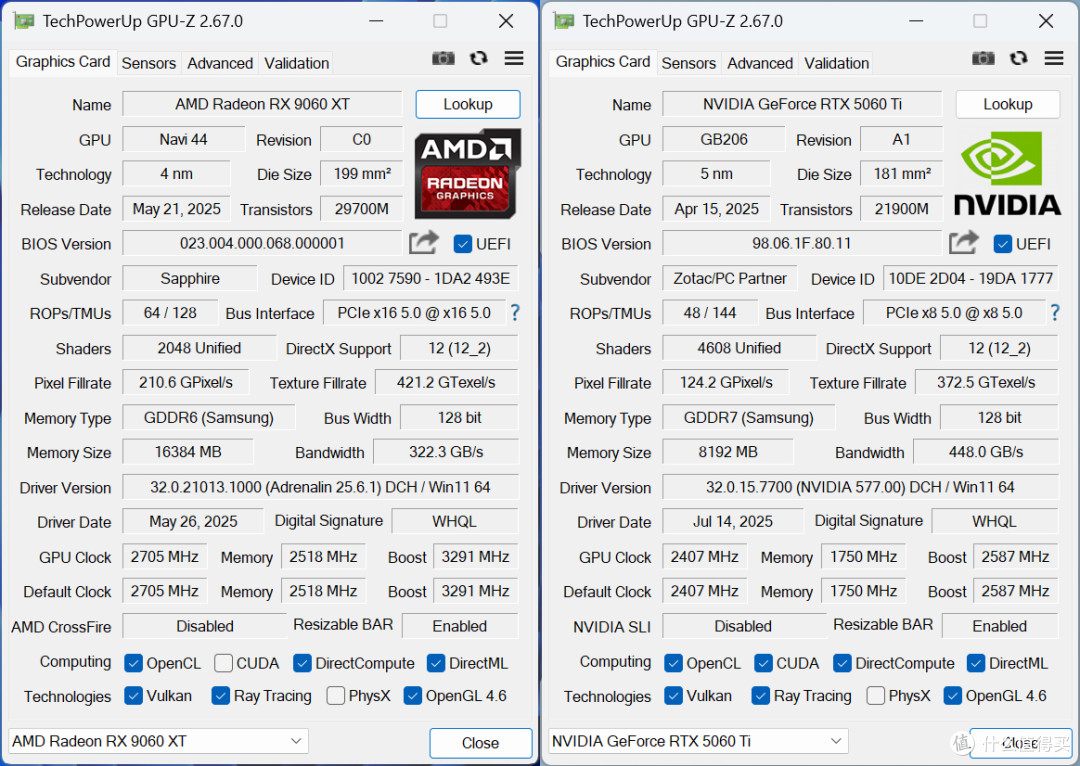Switch to Sensors tab in AMD window
Viewport: 1080px width, 766px height.
click(x=149, y=63)
